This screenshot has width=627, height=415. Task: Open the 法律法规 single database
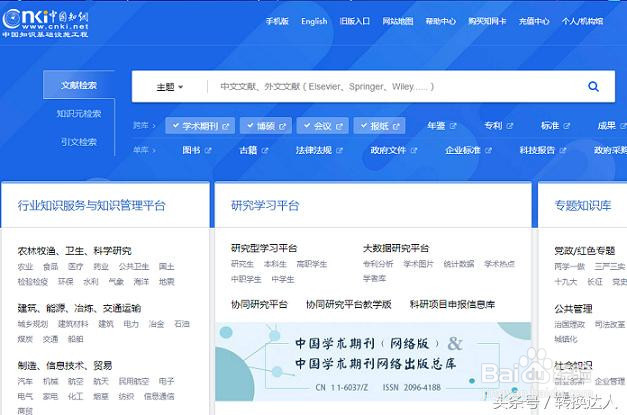[314, 150]
